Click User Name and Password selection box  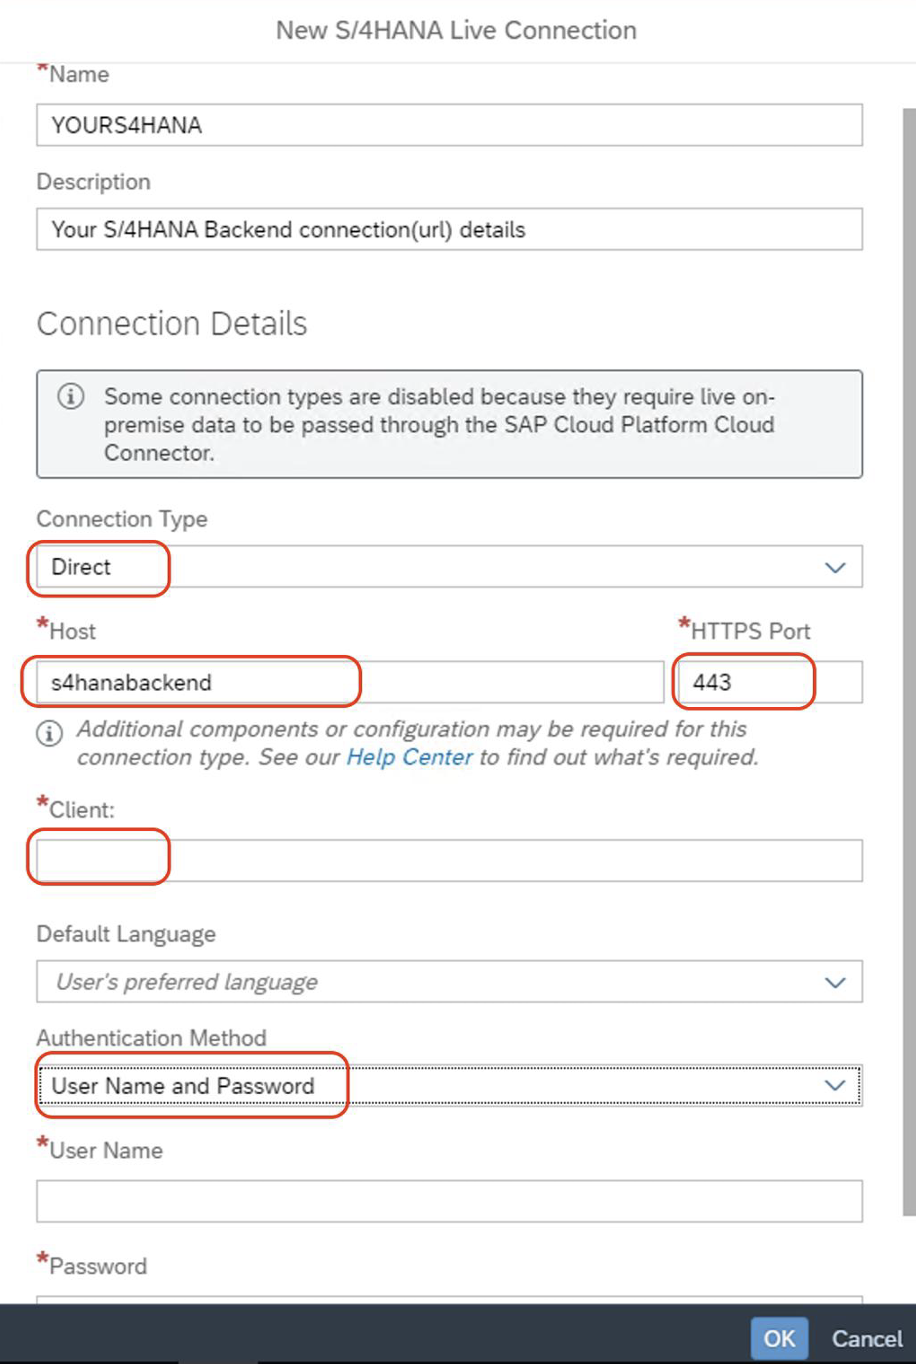[449, 1086]
